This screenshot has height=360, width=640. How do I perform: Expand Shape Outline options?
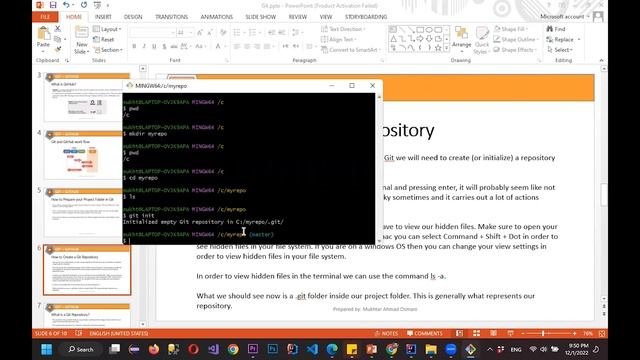(x=516, y=39)
